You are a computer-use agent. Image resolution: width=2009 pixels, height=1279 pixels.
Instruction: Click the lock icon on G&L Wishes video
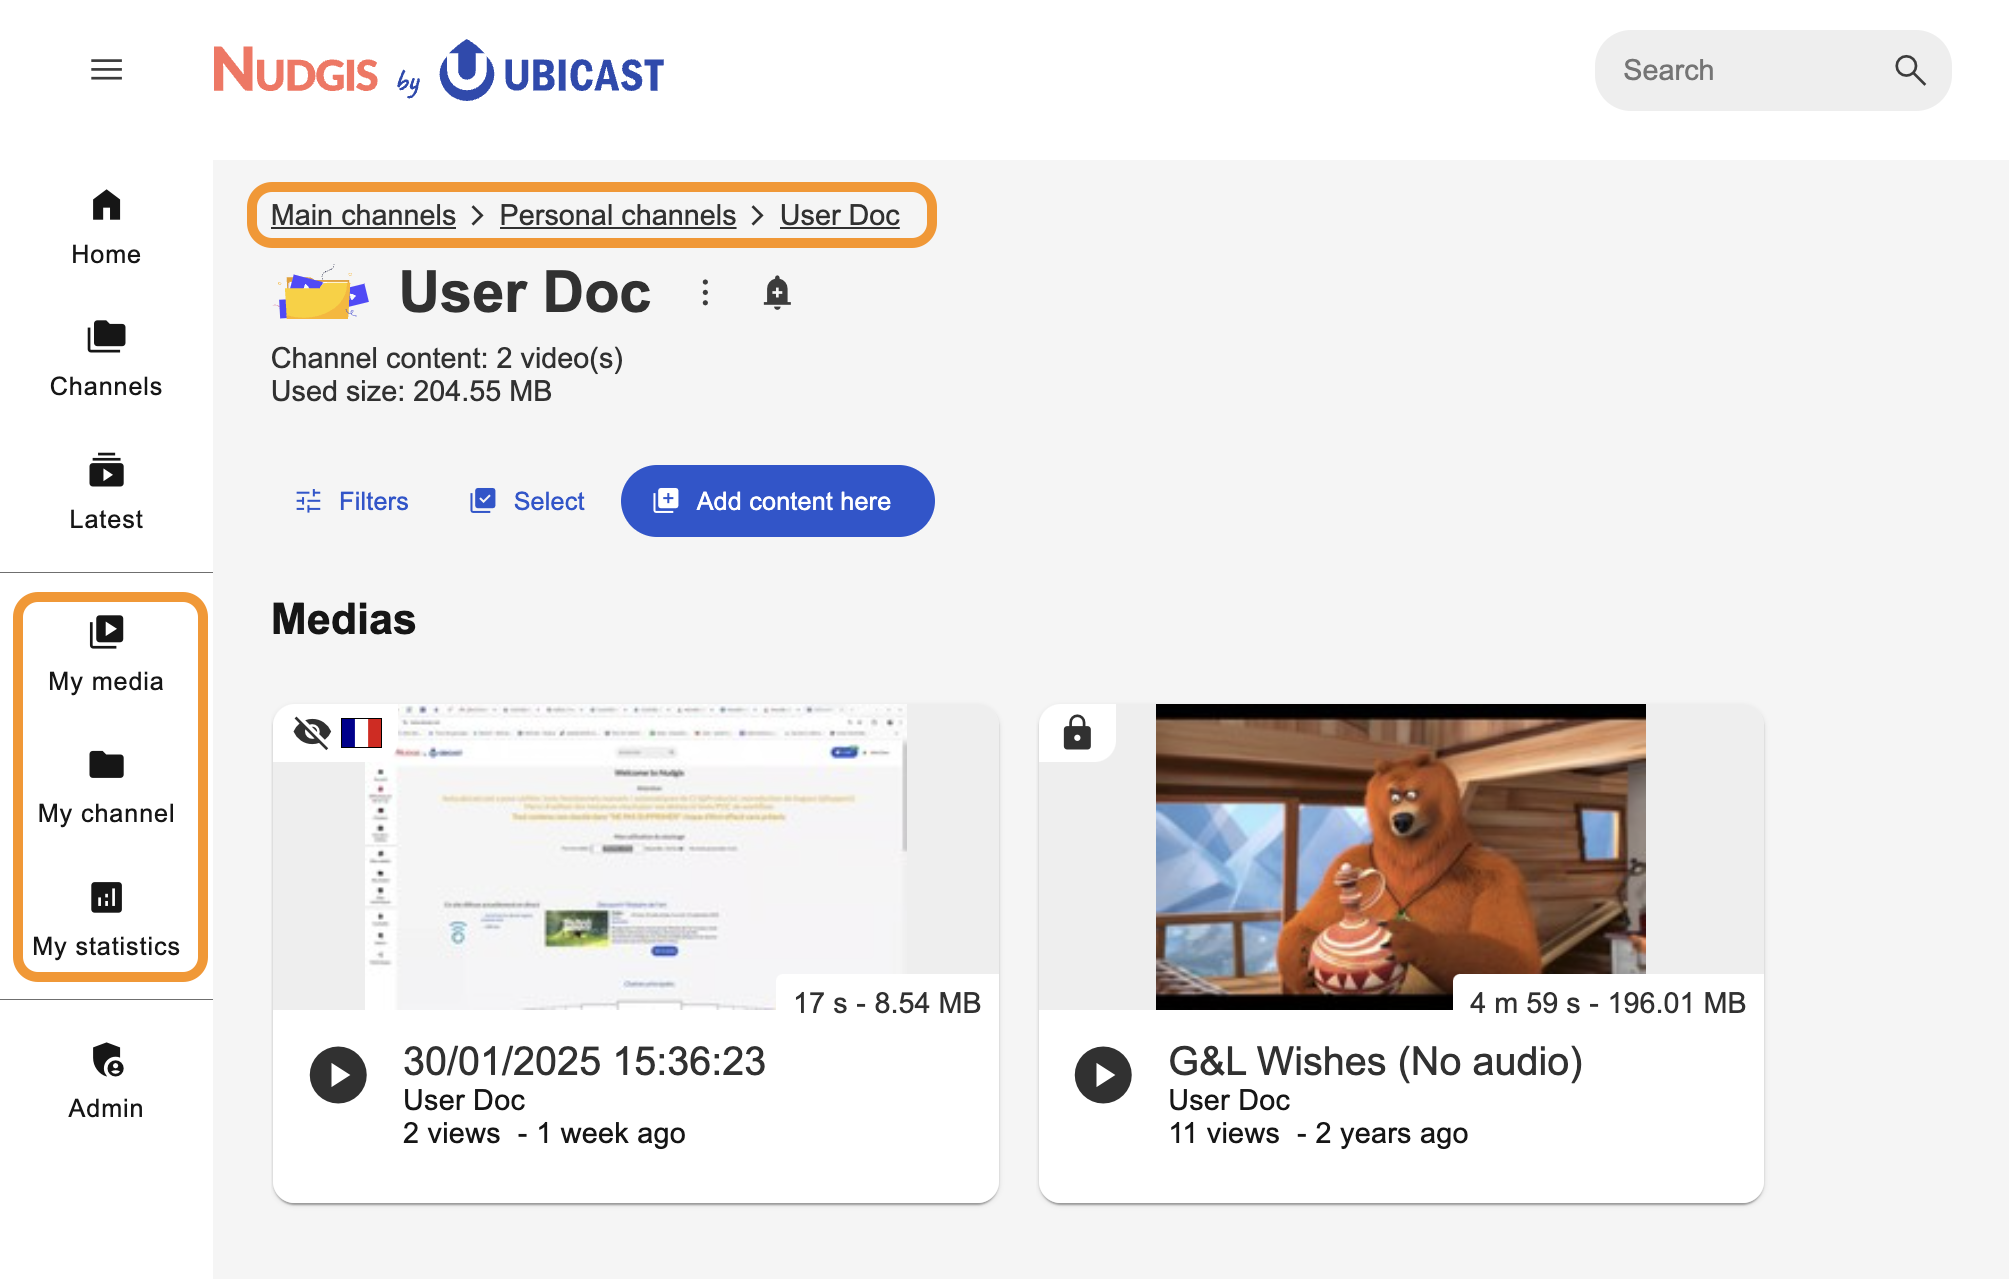pos(1077,732)
